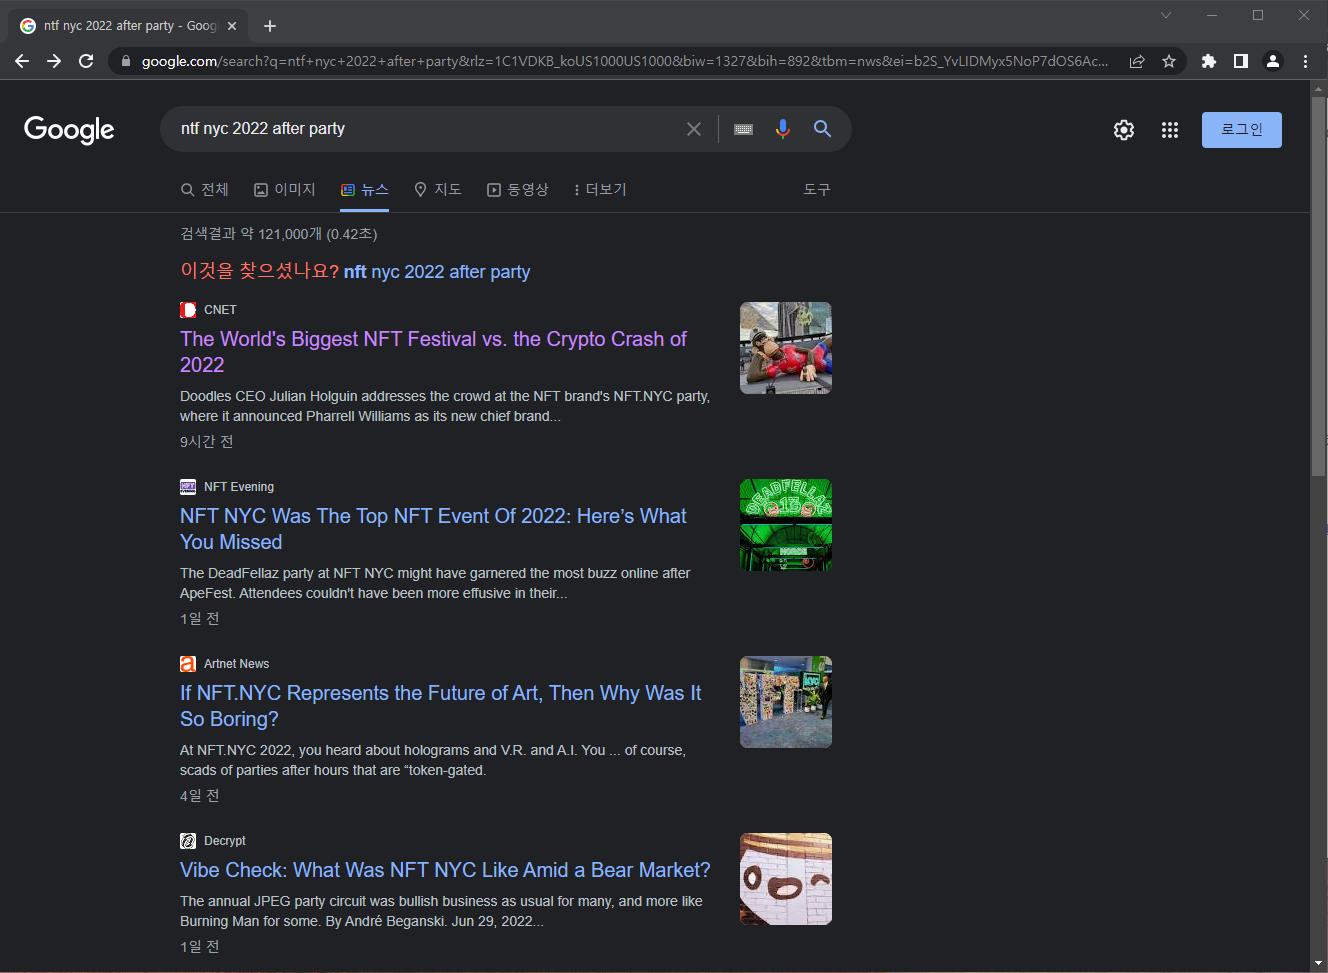Open the tab search chevron in title bar
1328x973 pixels.
(1166, 15)
